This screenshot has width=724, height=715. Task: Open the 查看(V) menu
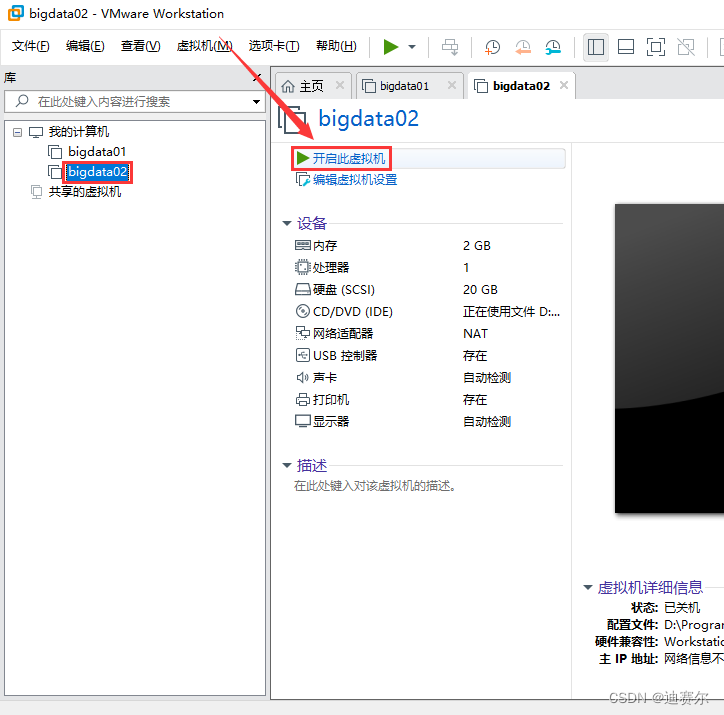tap(140, 46)
